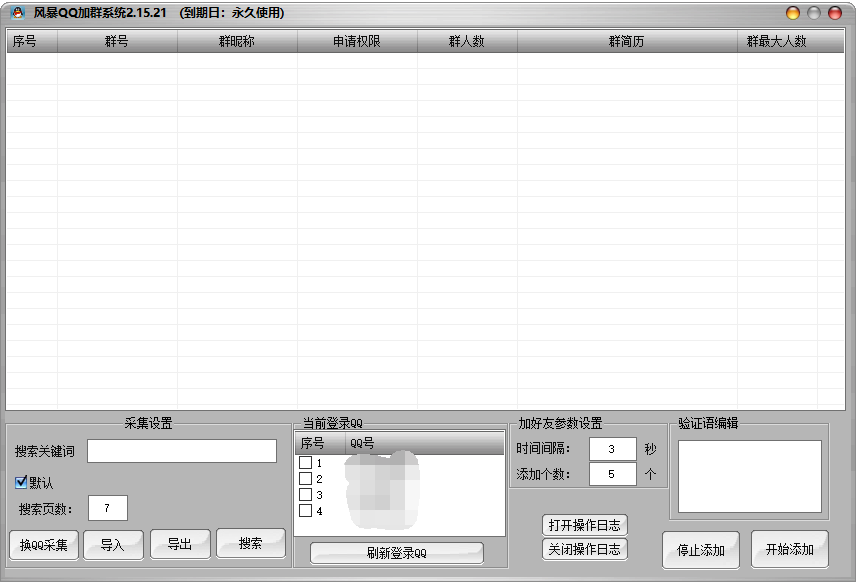Check the box for QQ row 4

[x=306, y=510]
